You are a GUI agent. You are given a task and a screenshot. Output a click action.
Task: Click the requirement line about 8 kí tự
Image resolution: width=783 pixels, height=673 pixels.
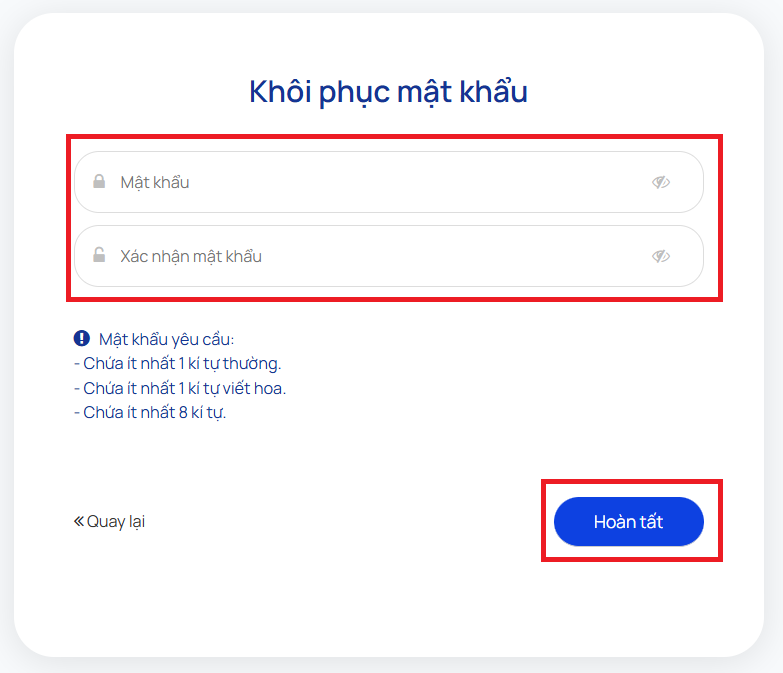tap(150, 412)
